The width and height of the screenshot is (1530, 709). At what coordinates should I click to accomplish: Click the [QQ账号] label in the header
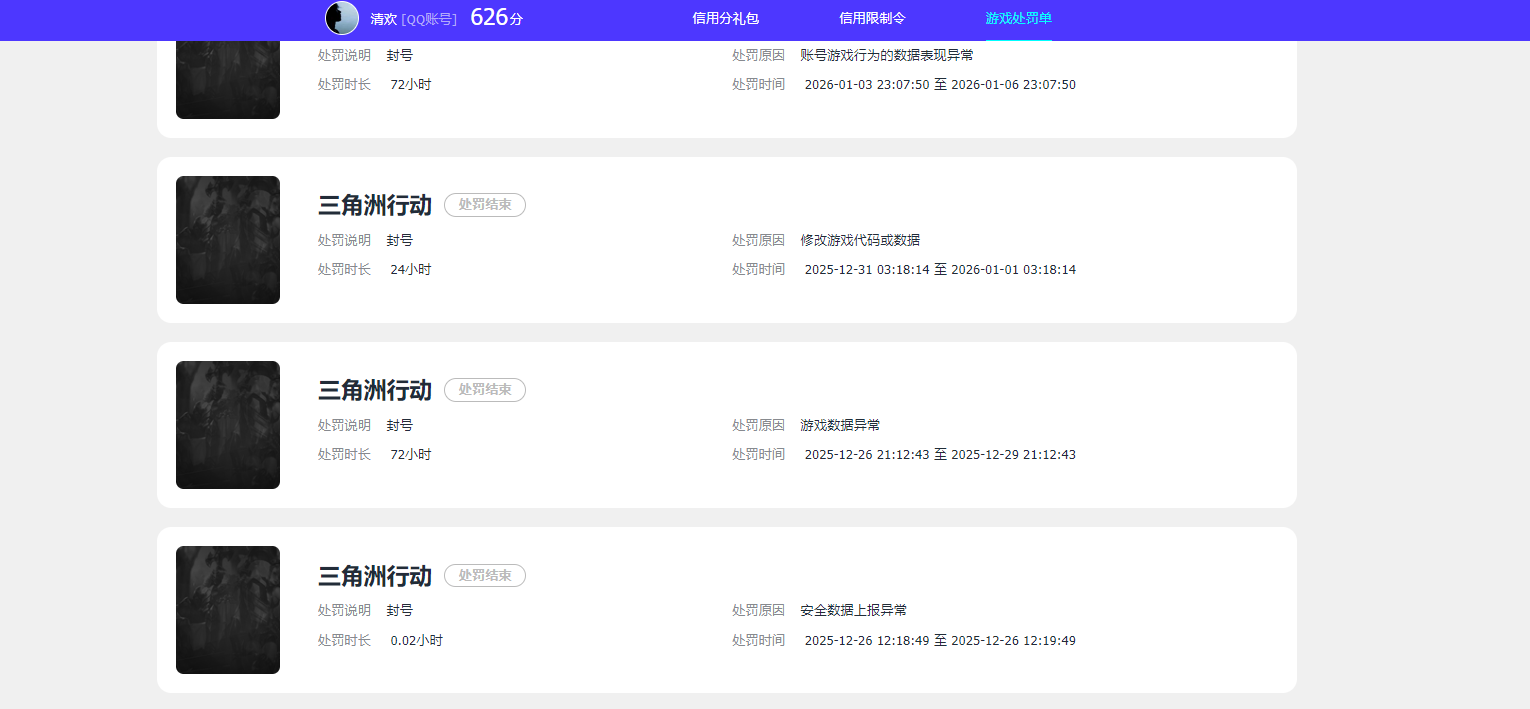[x=429, y=19]
